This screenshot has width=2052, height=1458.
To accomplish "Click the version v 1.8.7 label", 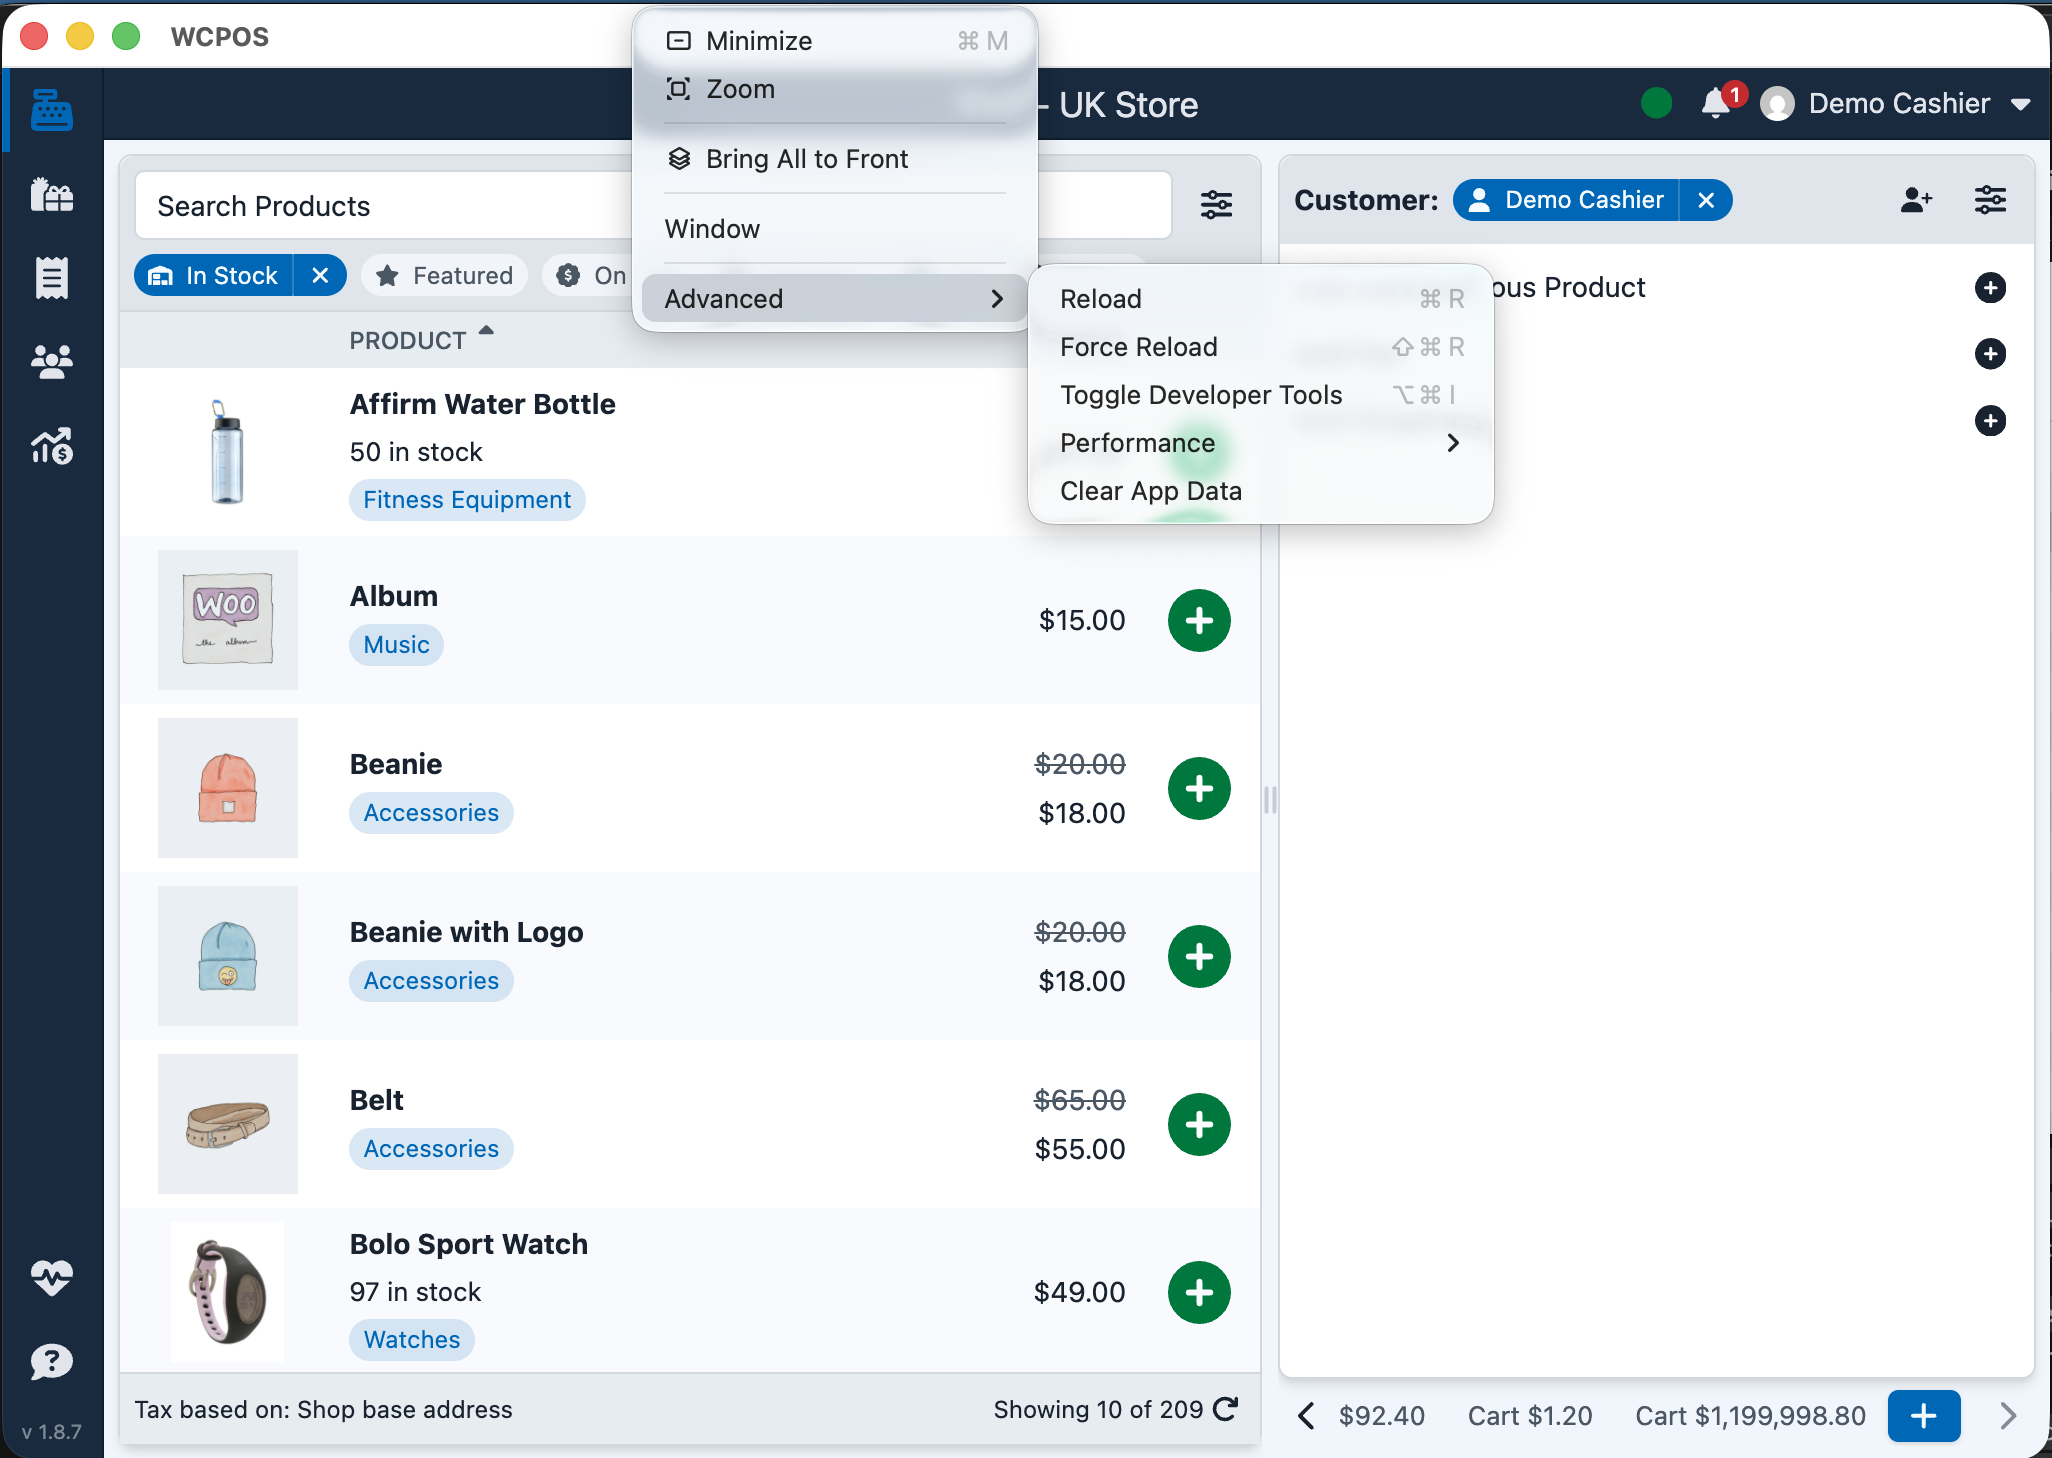I will click(52, 1431).
